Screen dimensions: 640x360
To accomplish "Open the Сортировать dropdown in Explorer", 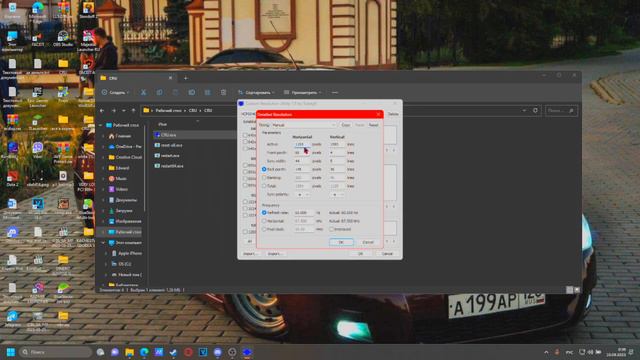I will 256,93.
